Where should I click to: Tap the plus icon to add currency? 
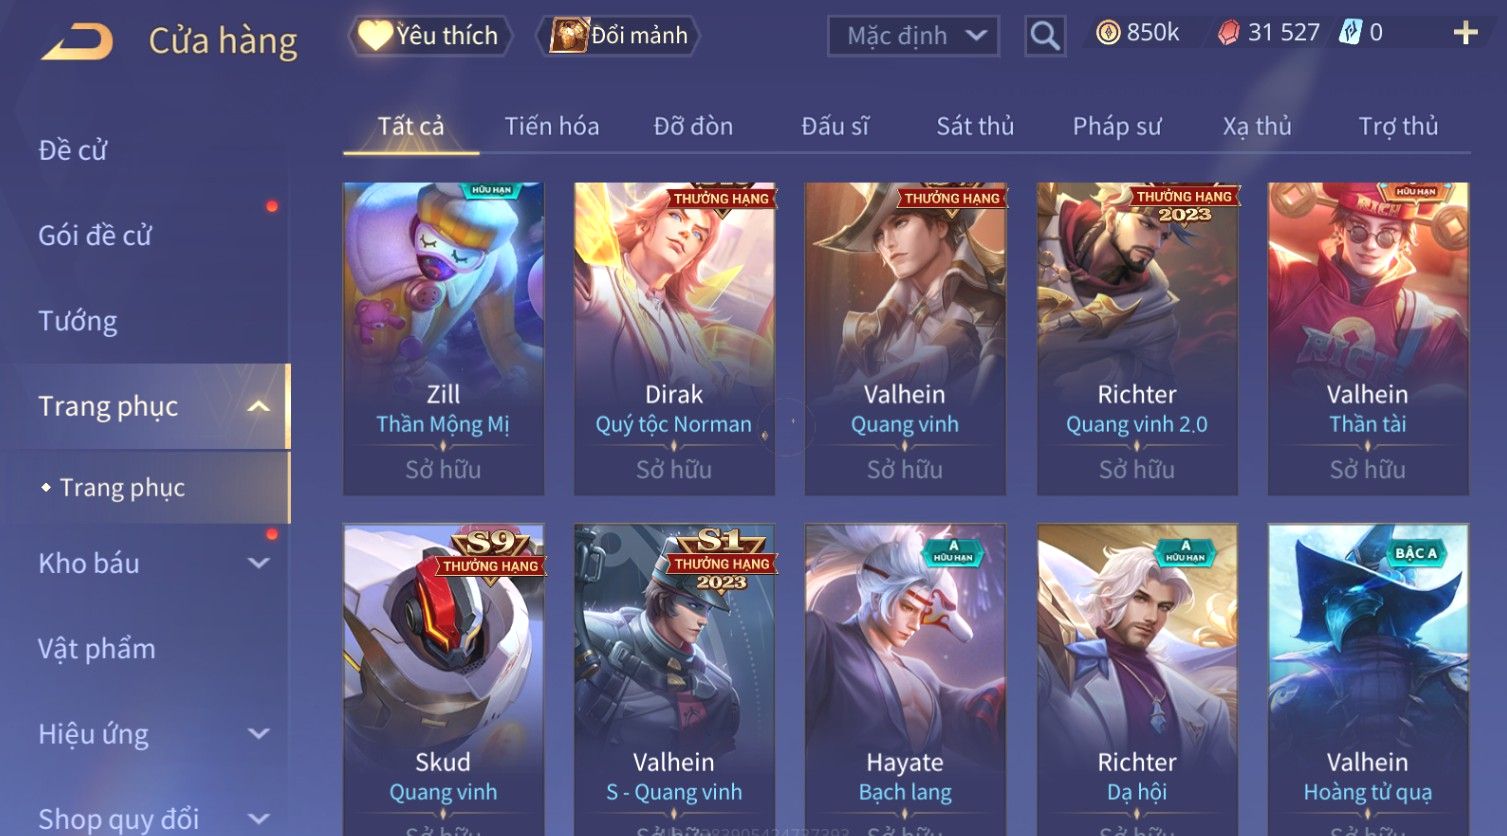[x=1465, y=33]
